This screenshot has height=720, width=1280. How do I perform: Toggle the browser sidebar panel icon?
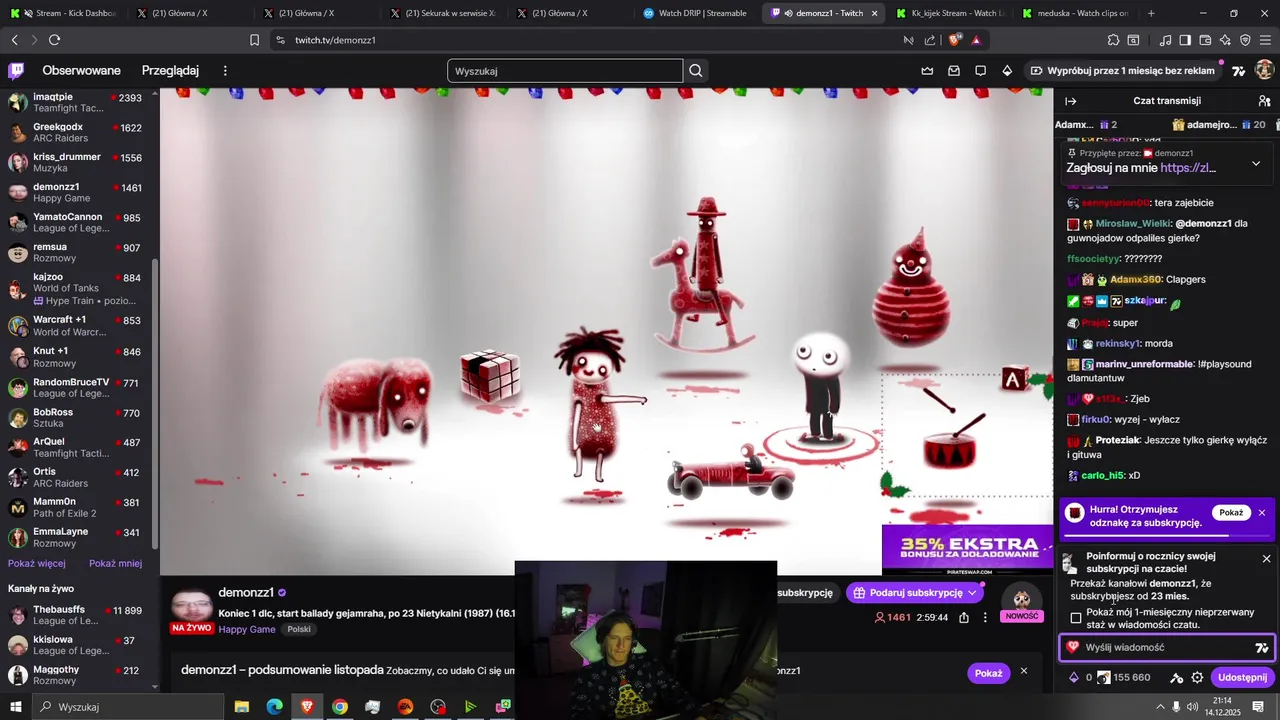pos(1185,40)
